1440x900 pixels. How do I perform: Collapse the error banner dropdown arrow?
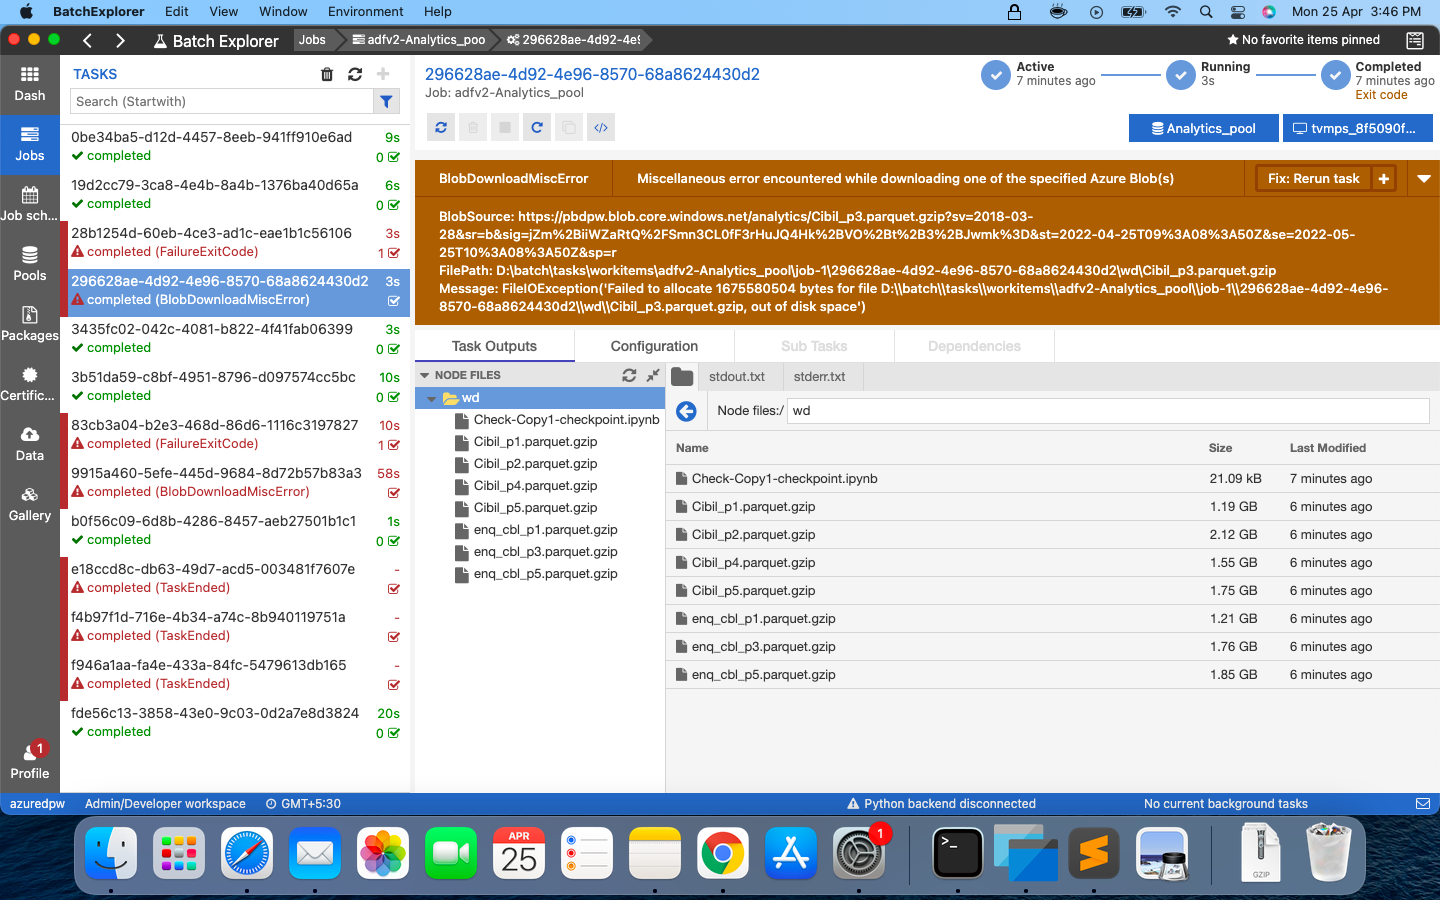(1423, 179)
